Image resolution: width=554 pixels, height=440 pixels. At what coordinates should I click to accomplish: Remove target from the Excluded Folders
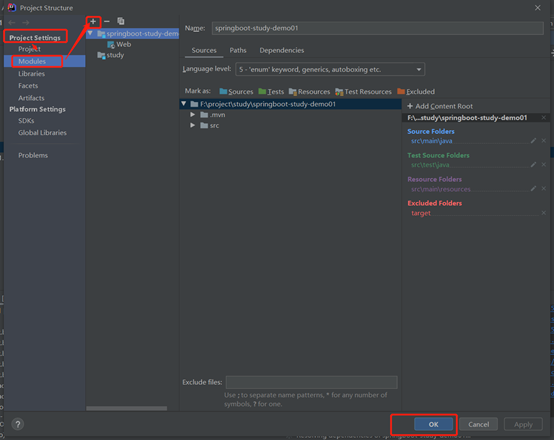(x=544, y=213)
